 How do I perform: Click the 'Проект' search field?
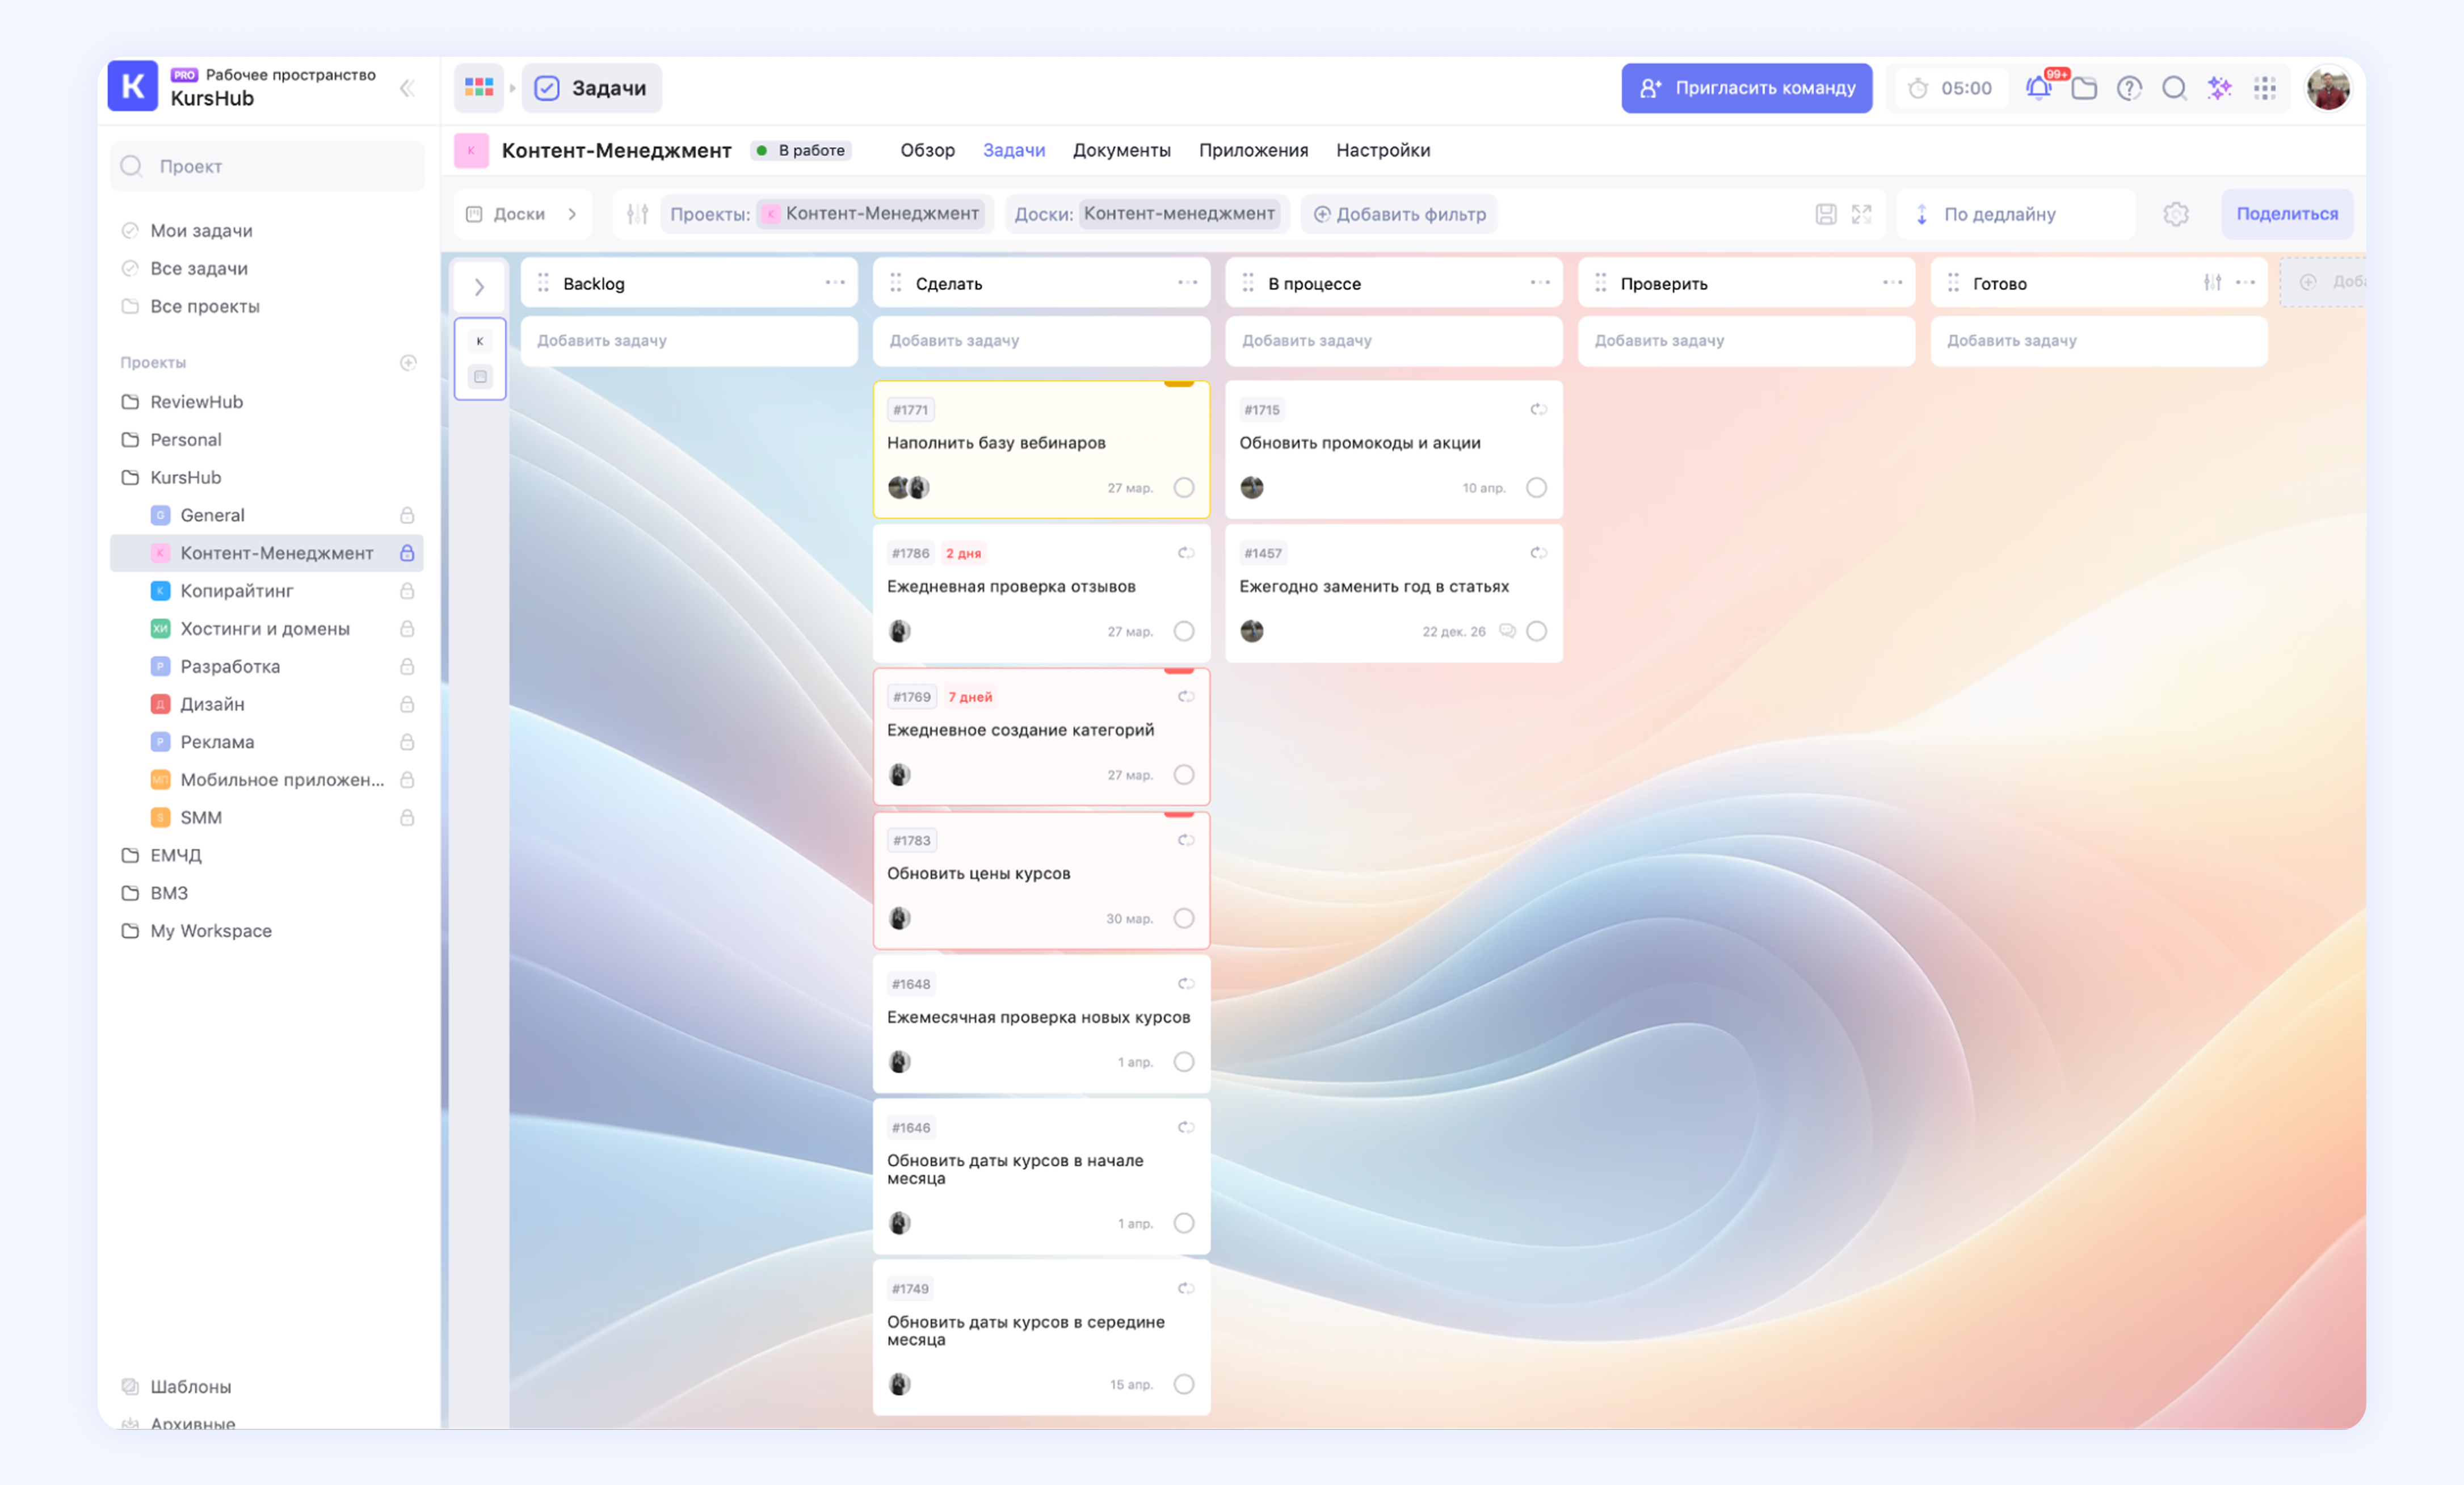(x=267, y=166)
